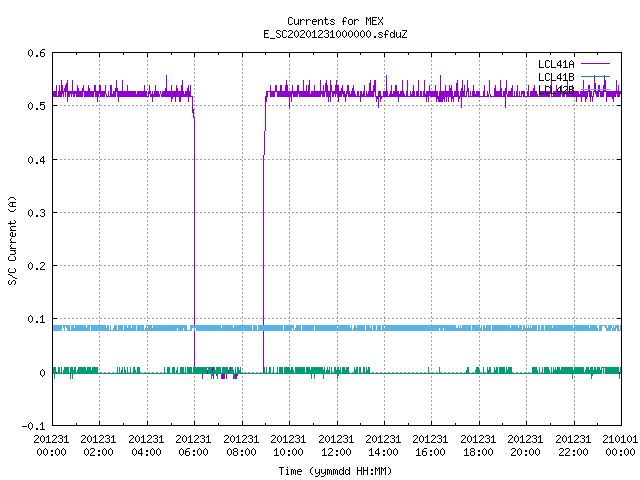Screen dimensions: 640x480
Task: Click the blue LCL42B trace near 0.08 A
Action: 337,328
